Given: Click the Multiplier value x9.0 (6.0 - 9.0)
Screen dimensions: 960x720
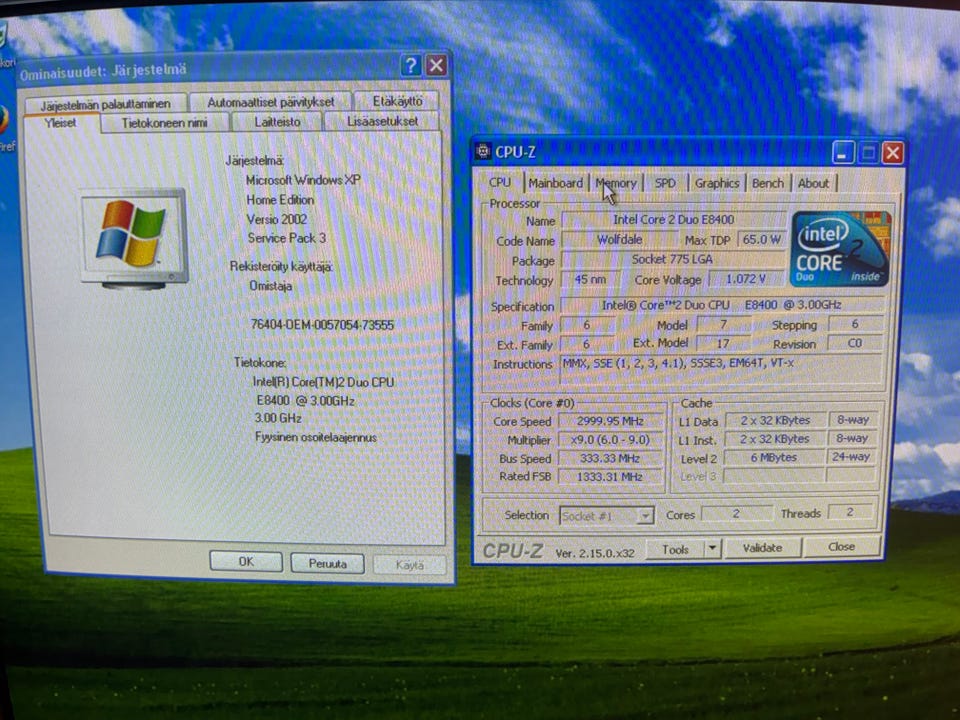Looking at the screenshot, I should (x=610, y=440).
